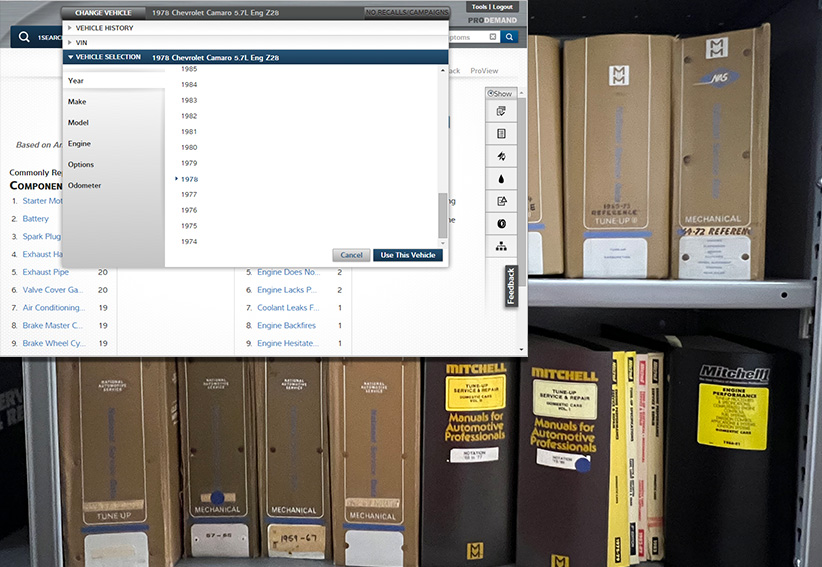Click the Cancel button
Viewport: 822px width, 567px height.
pos(351,255)
